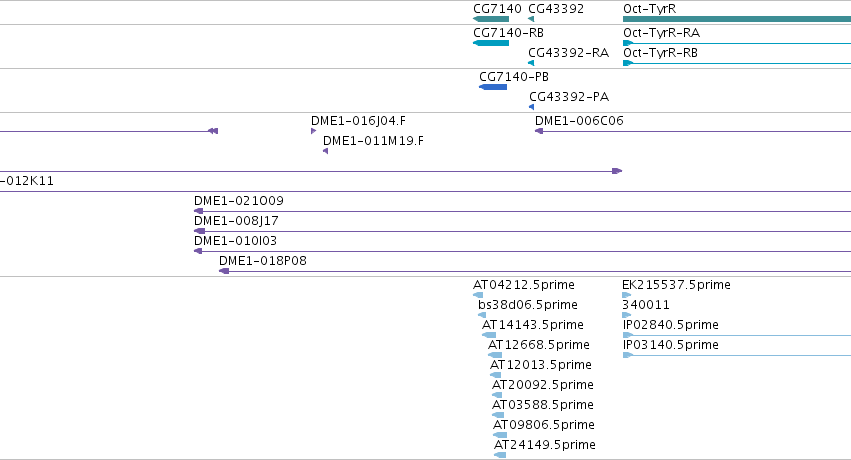Click the 340011 EST arrow glyph
Screen dimensions: 851x460
pos(627,315)
